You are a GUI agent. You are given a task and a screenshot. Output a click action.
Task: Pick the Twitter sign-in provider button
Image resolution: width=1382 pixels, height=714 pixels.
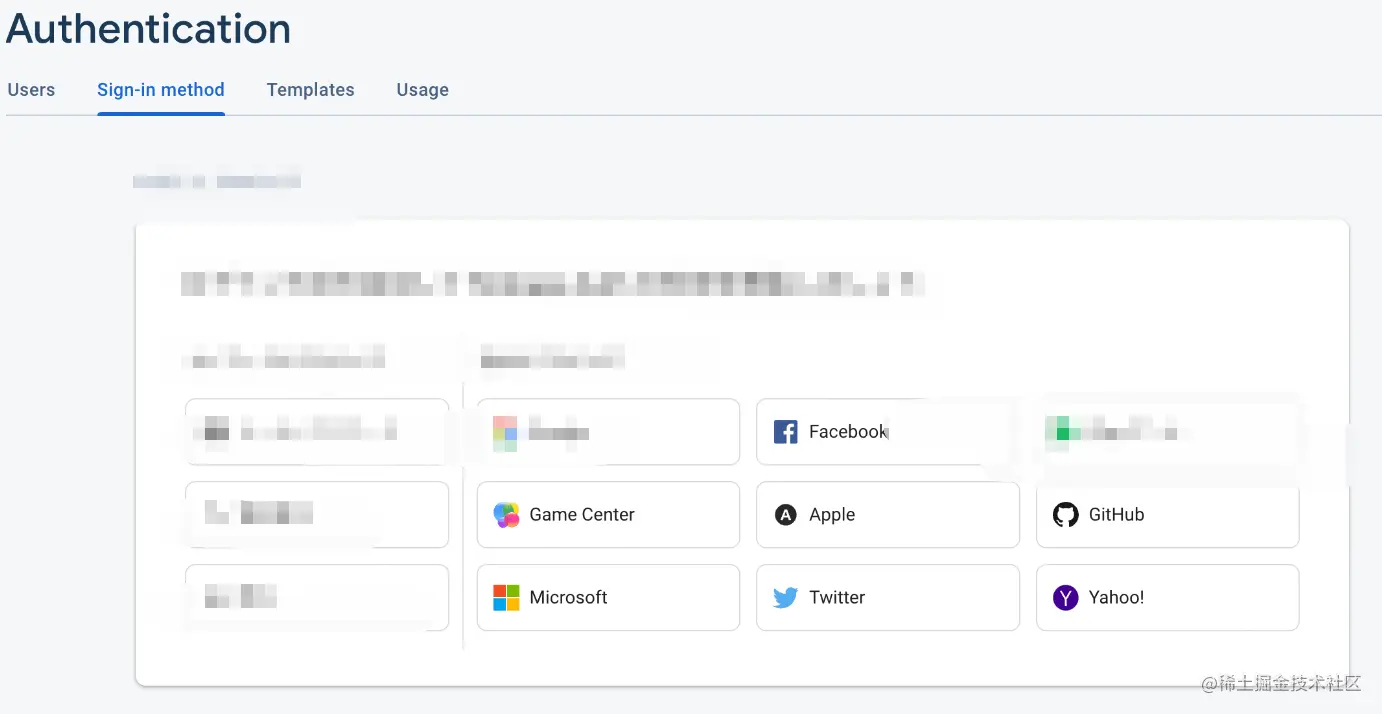(x=887, y=598)
